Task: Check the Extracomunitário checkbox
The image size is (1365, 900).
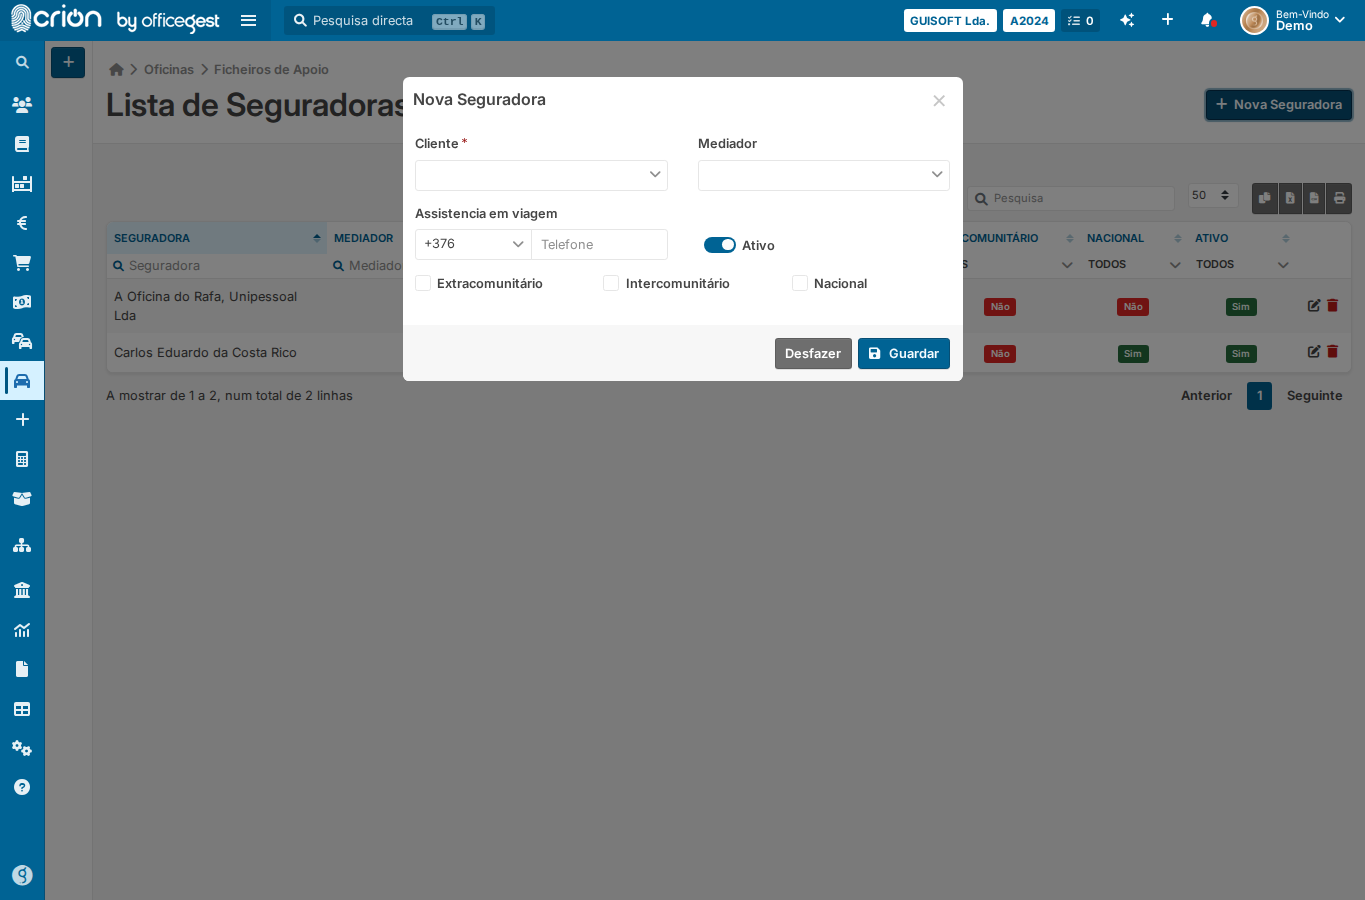Action: [423, 283]
